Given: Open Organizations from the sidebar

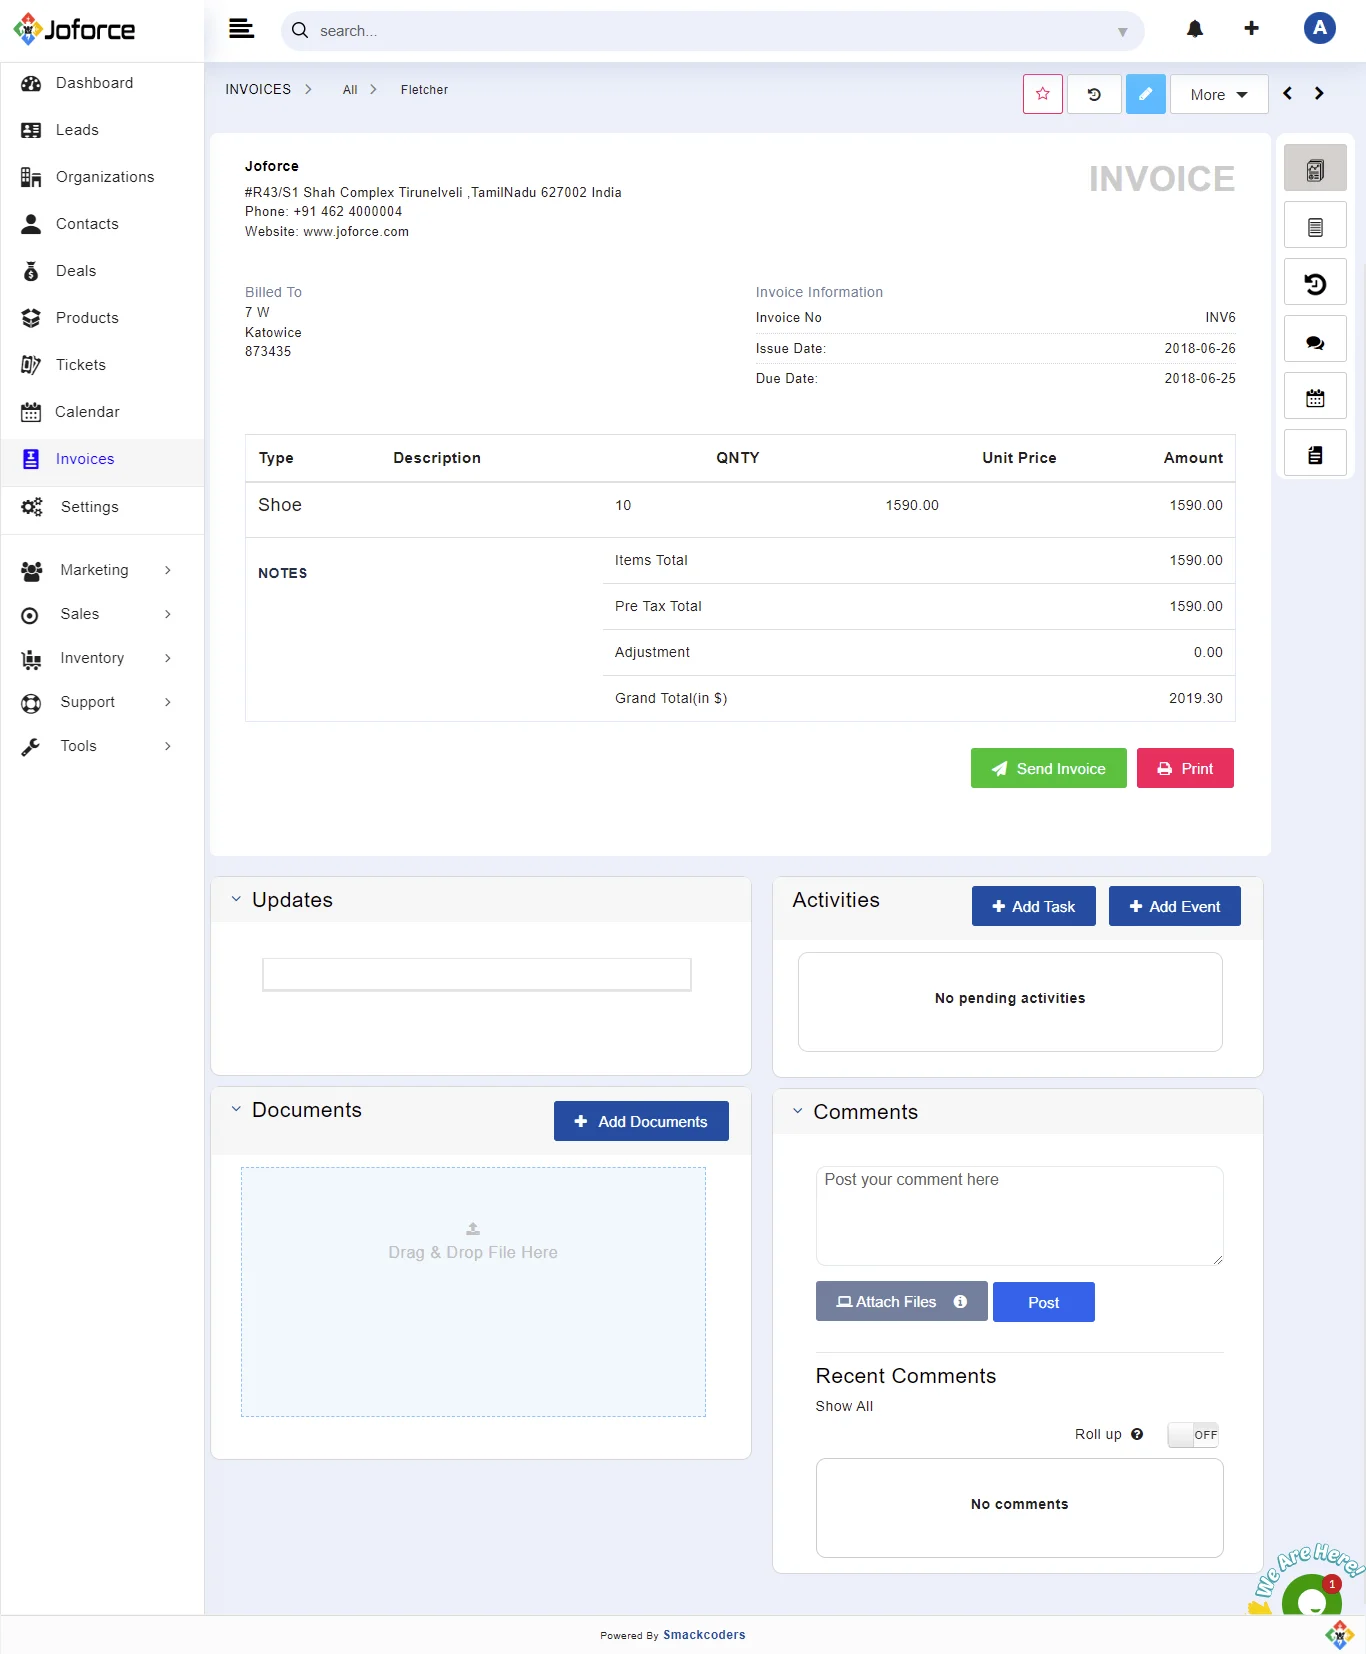Looking at the screenshot, I should coord(104,177).
